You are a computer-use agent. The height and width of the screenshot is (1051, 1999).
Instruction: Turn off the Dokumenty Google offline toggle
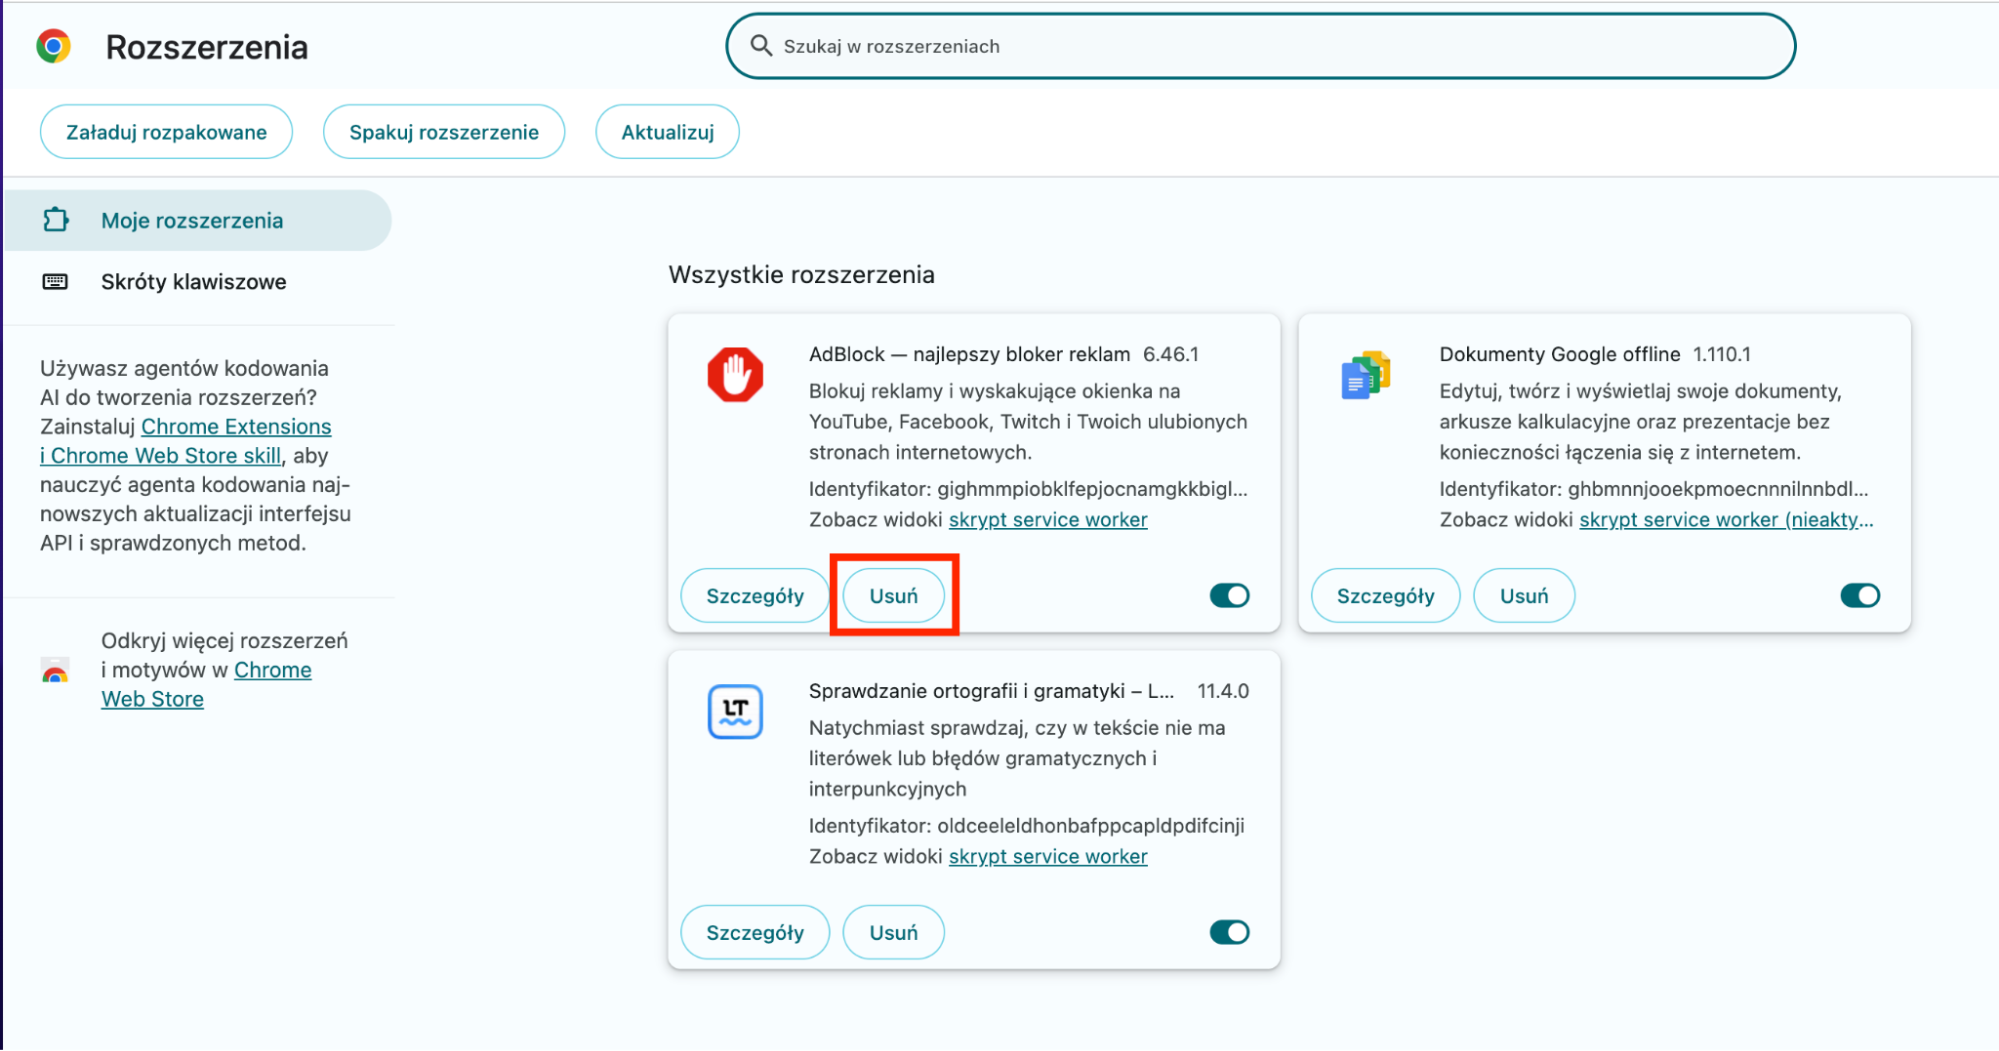(1860, 596)
